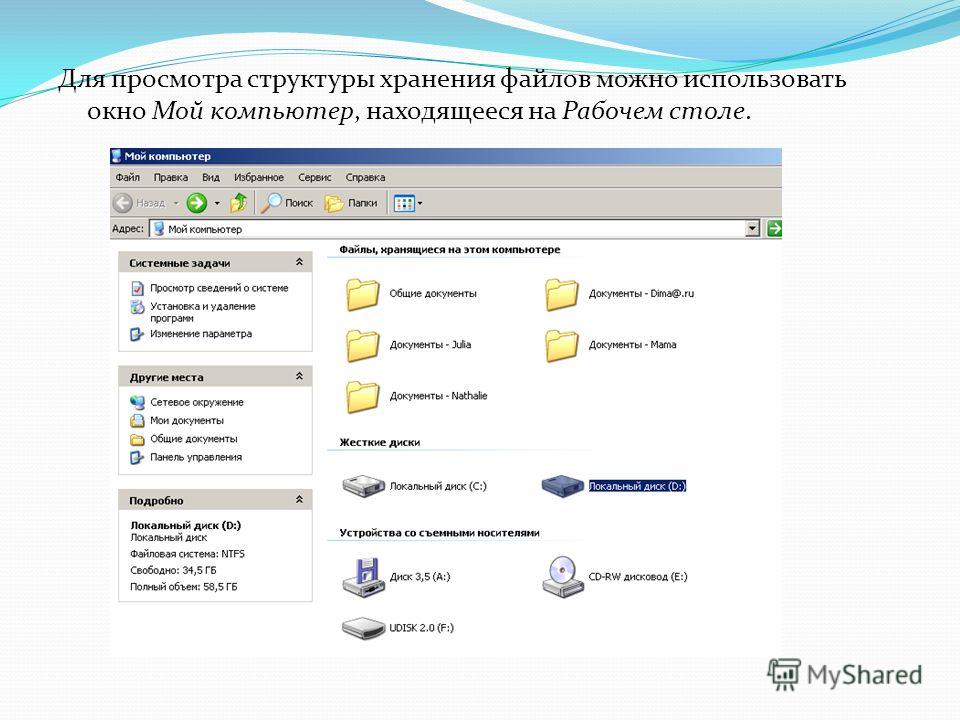Screen dimensions: 960x720
Task: Select the Документы - Dima@.ru folder icon
Action: pyautogui.click(x=561, y=294)
